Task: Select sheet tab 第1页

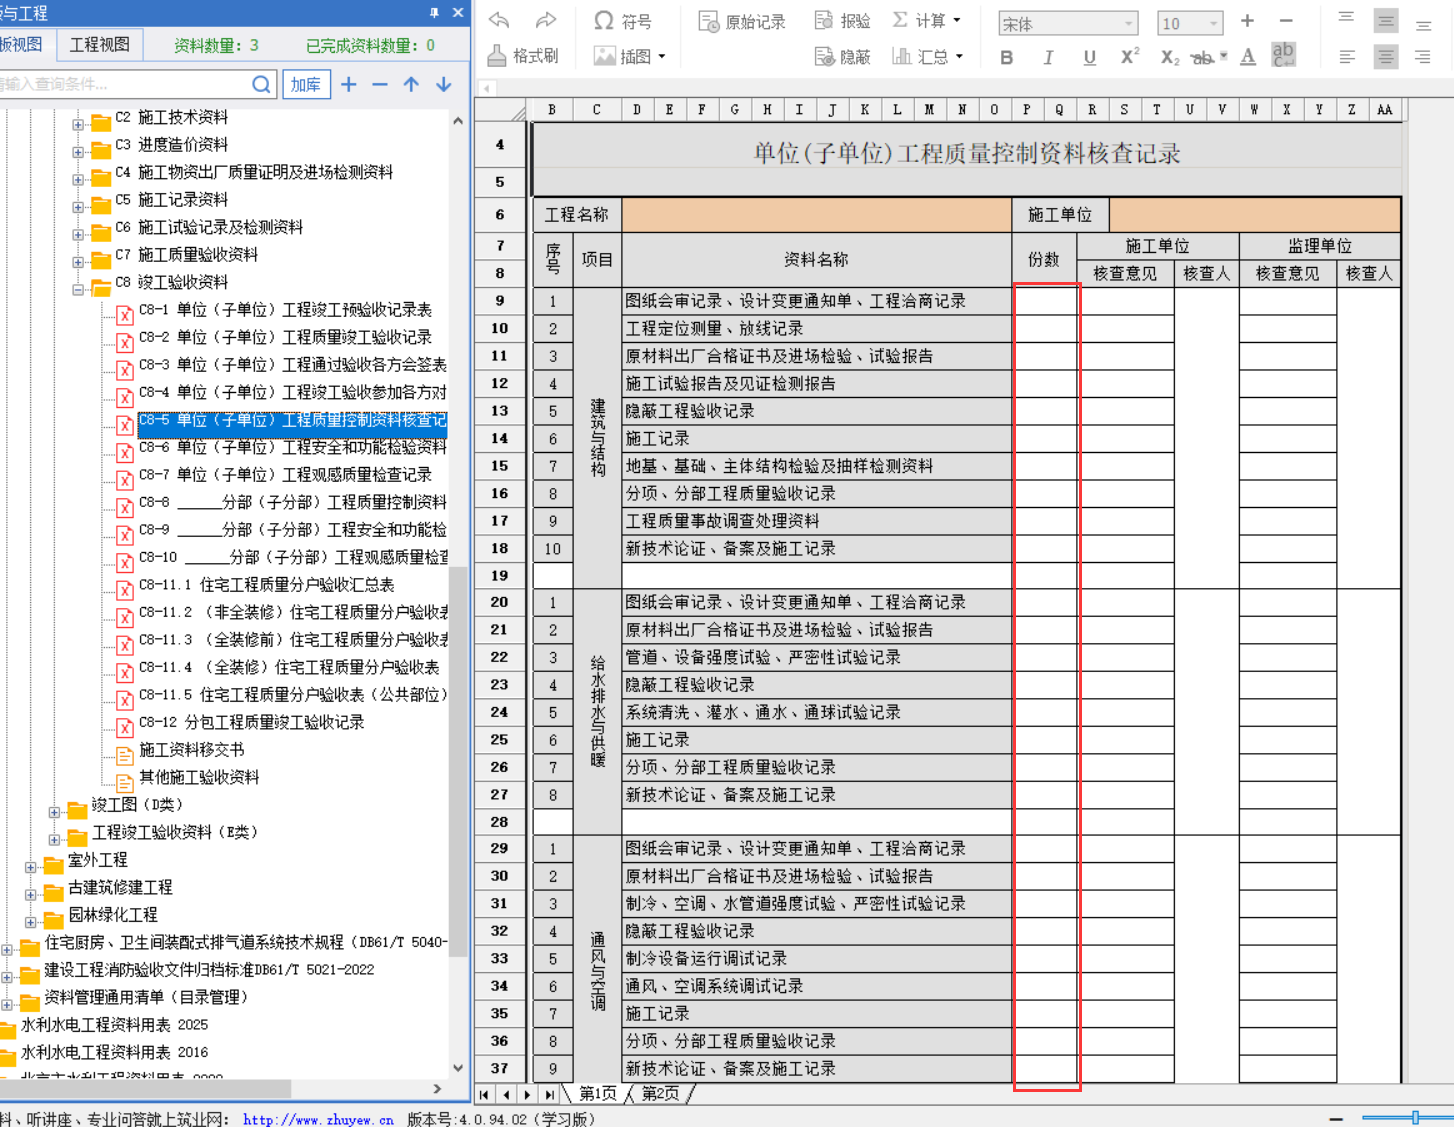Action: [598, 1094]
